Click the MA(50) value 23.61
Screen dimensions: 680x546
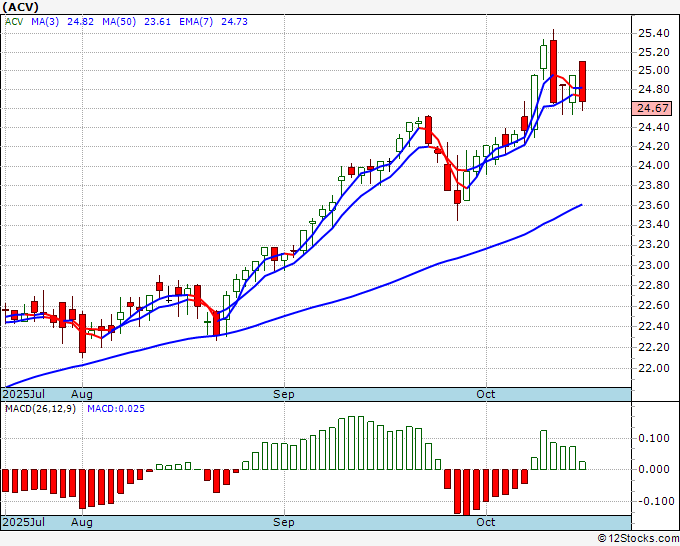coord(157,21)
